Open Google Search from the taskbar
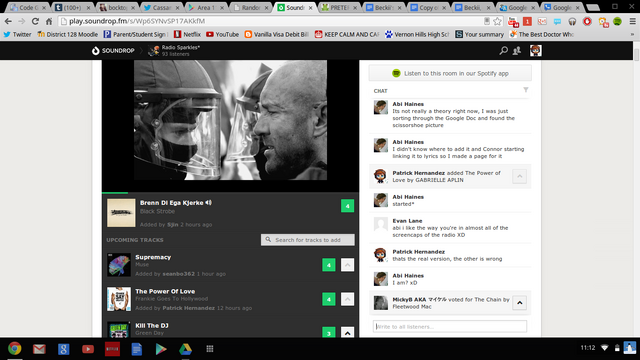 click(63, 349)
